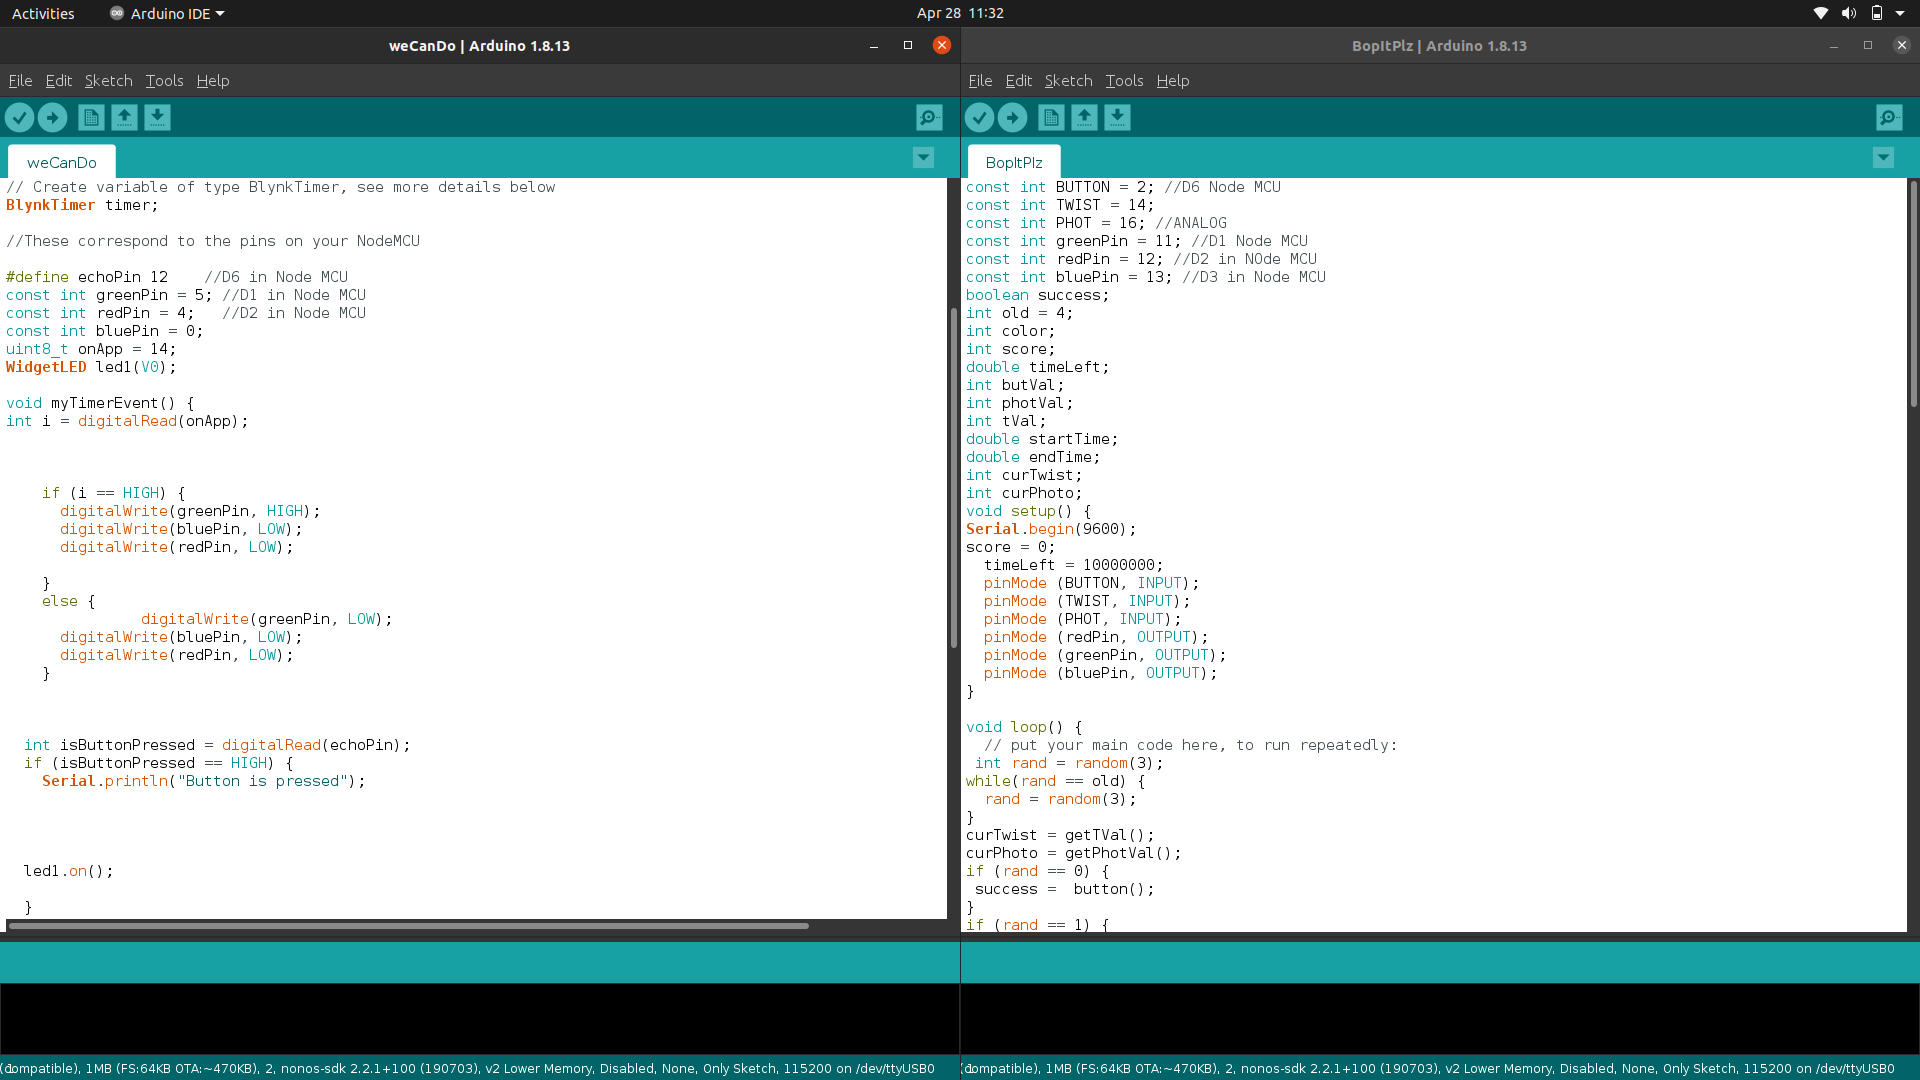Open Tools menu in weCanDo window
Image resolution: width=1920 pixels, height=1080 pixels.
click(x=164, y=81)
